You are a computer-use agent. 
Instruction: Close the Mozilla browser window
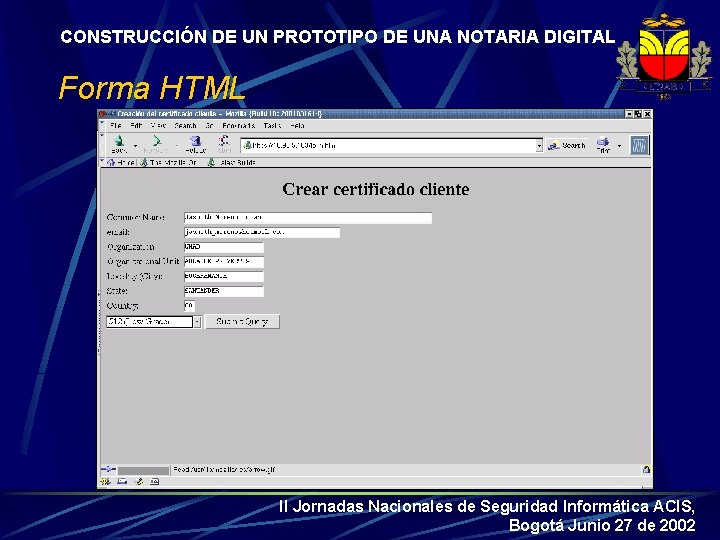pos(647,114)
